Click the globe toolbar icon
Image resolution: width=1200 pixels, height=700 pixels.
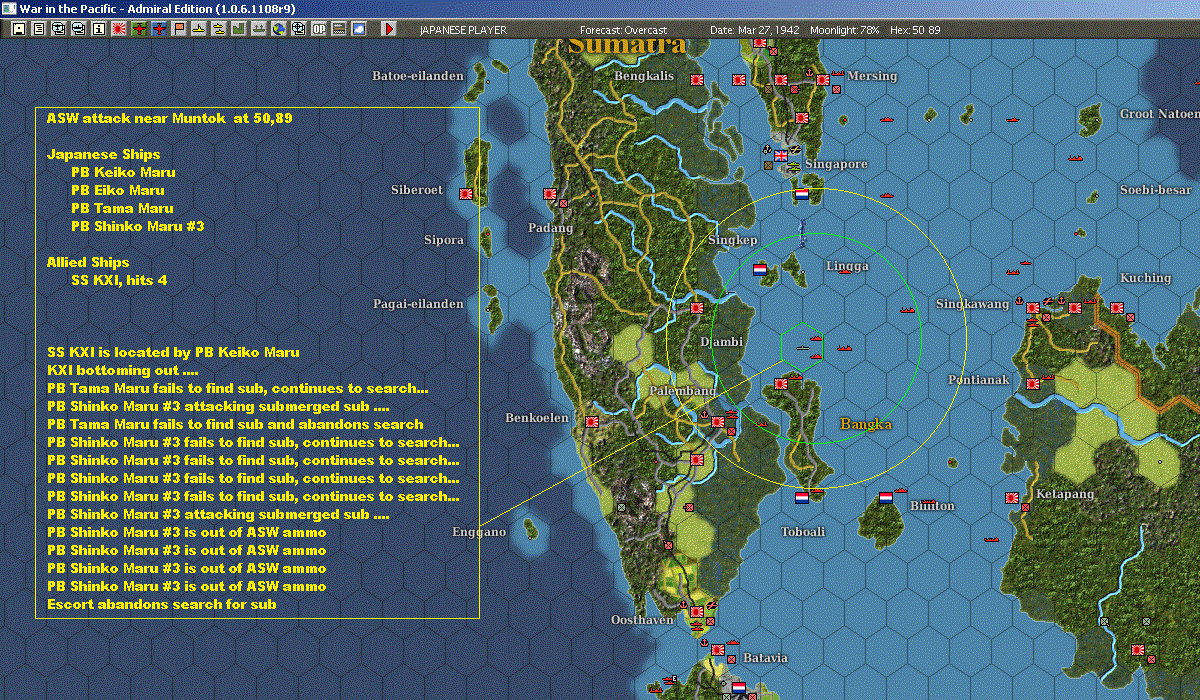click(279, 29)
